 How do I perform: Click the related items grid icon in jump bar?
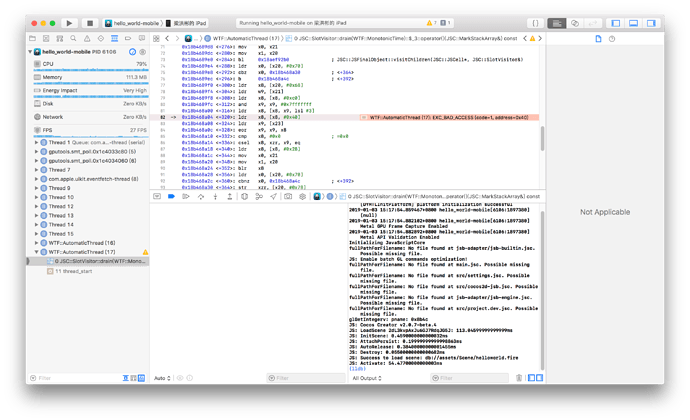pos(156,38)
